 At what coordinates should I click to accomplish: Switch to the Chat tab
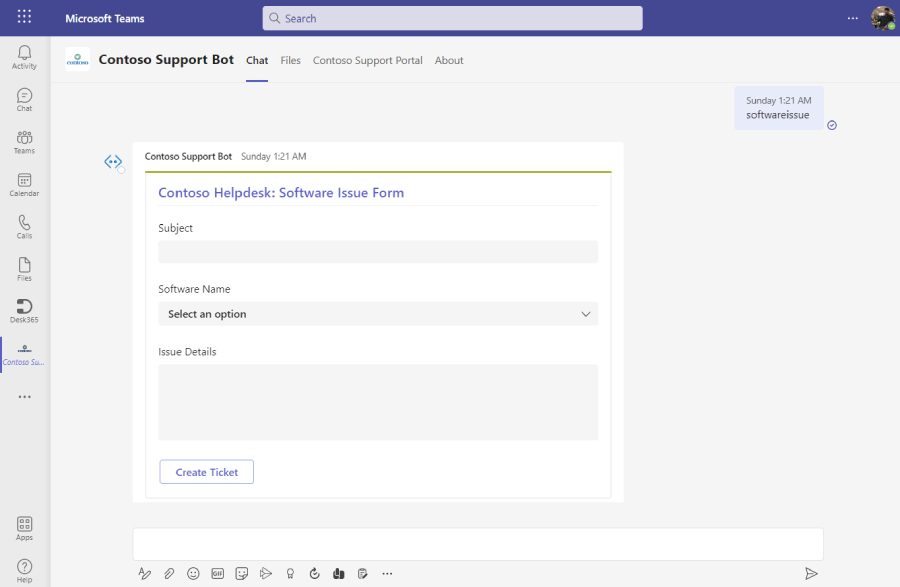(257, 60)
